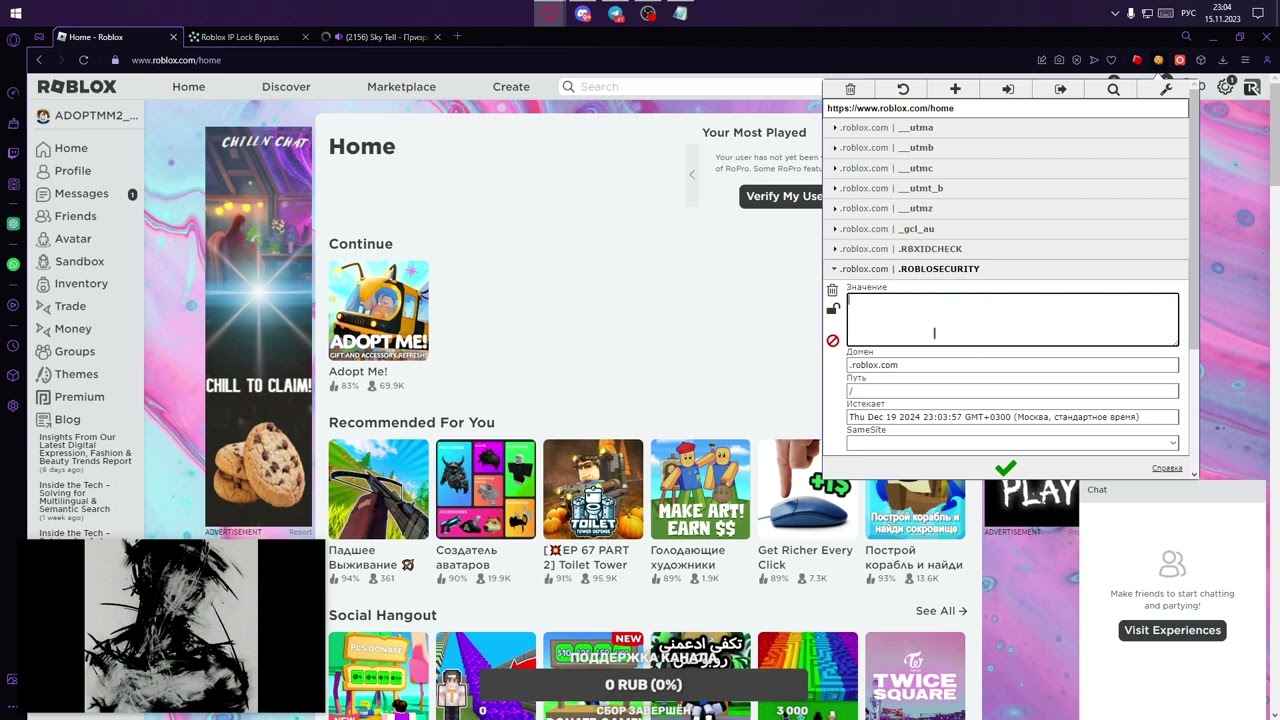Take a snapshot with the camera toolbar icon
Image resolution: width=1280 pixels, height=720 pixels.
coord(1059,60)
